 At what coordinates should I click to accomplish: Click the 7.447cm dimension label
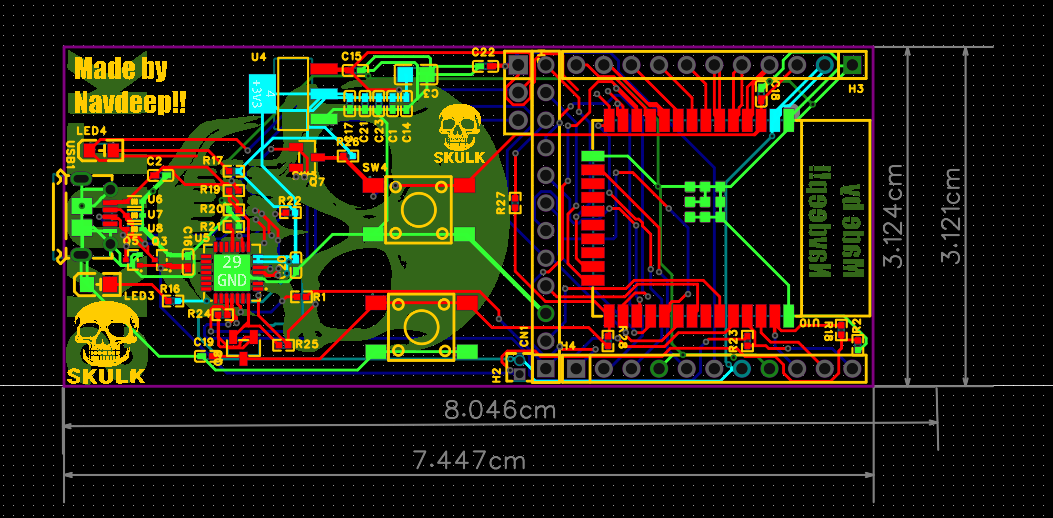tap(469, 460)
